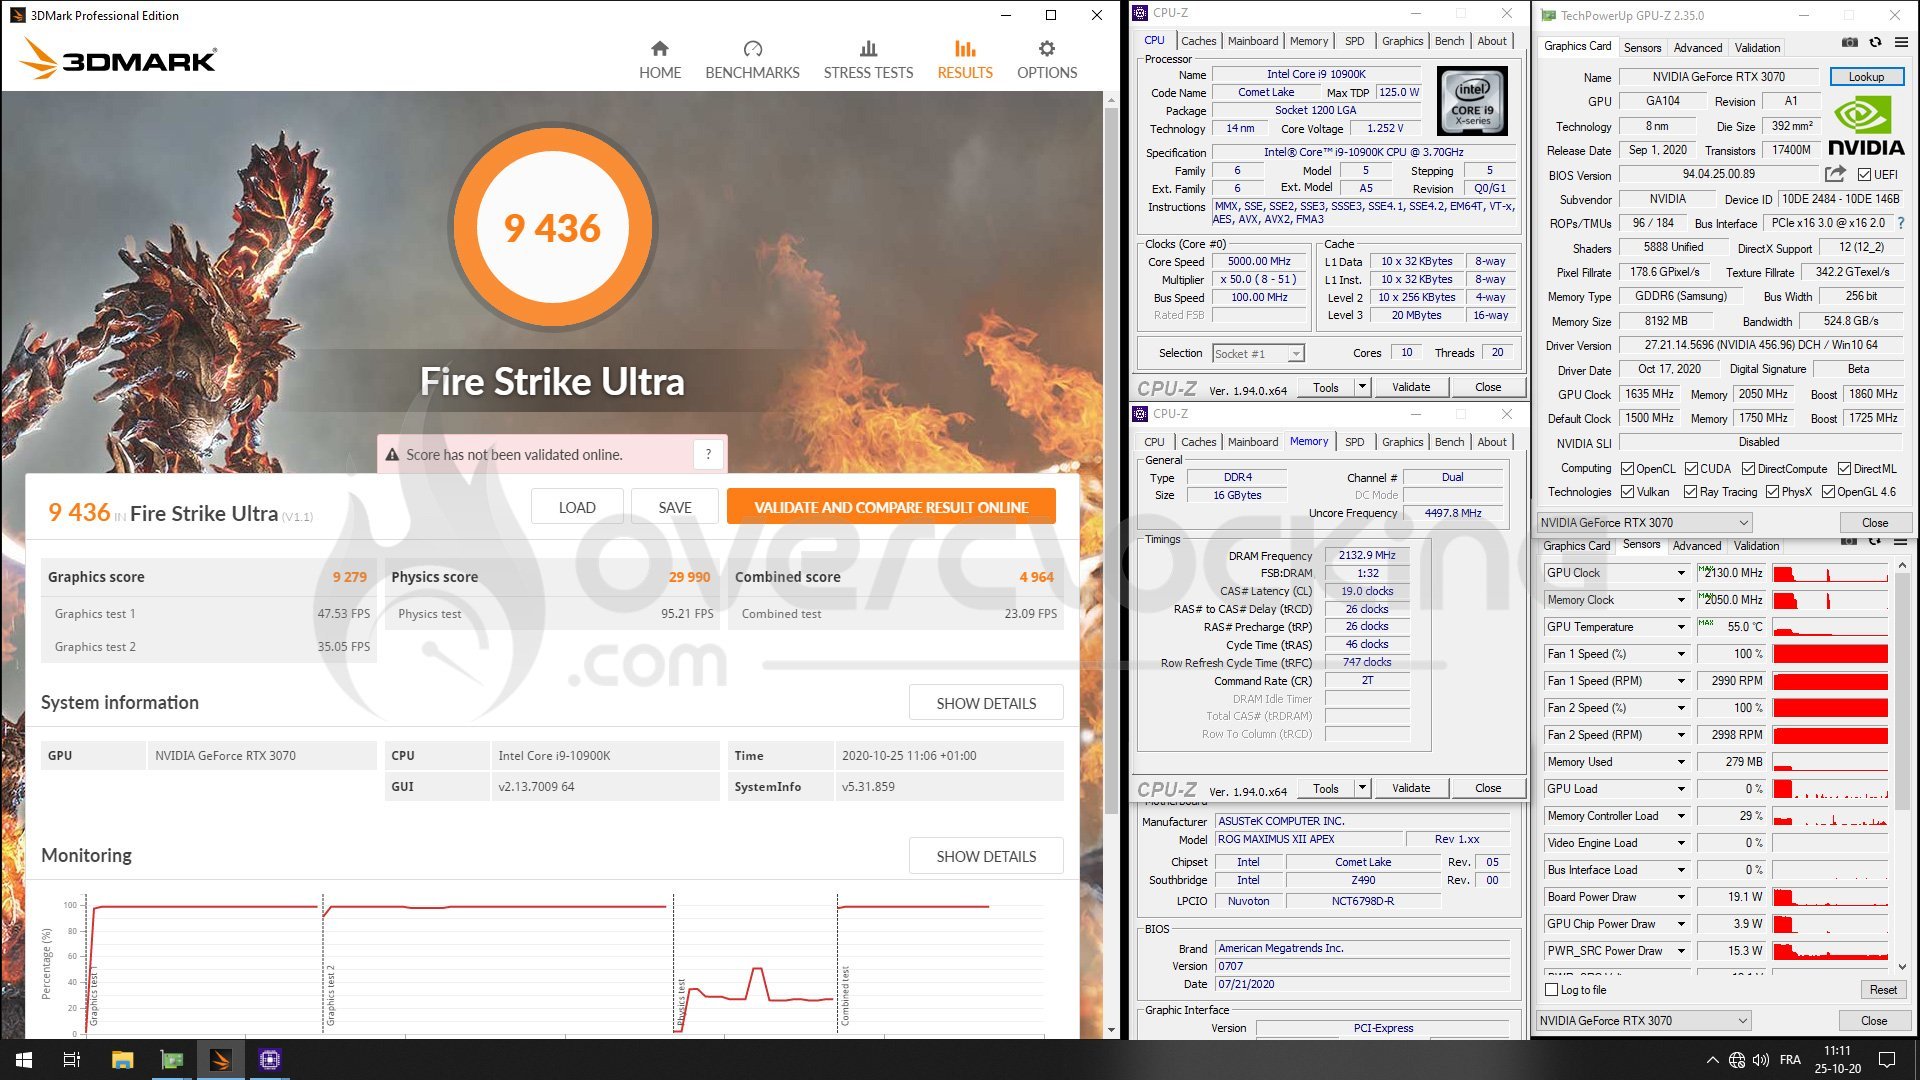This screenshot has width=1920, height=1080.
Task: Show details for Monitoring
Action: (986, 856)
